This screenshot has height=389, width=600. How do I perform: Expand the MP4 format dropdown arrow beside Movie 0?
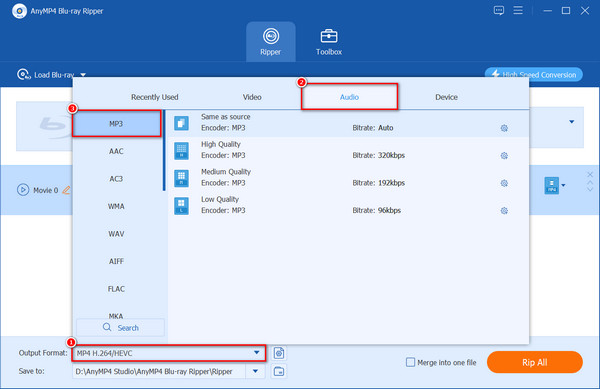[x=563, y=186]
